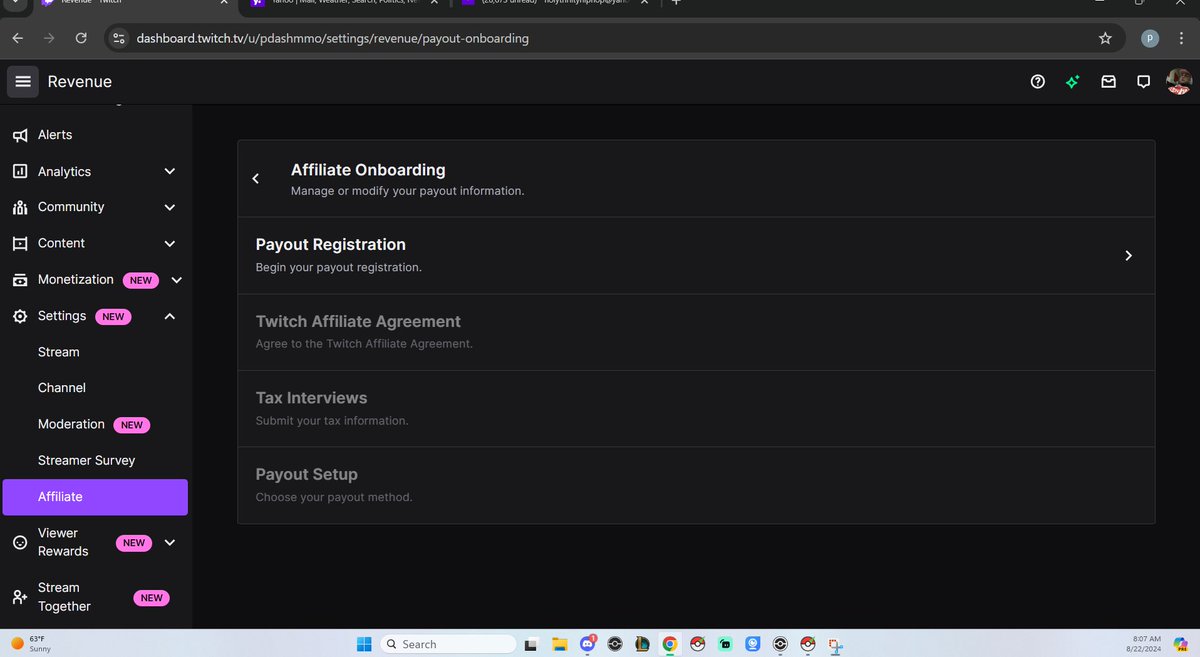Image resolution: width=1200 pixels, height=657 pixels.
Task: Click the NEW badge beside Moderation
Action: pos(132,425)
